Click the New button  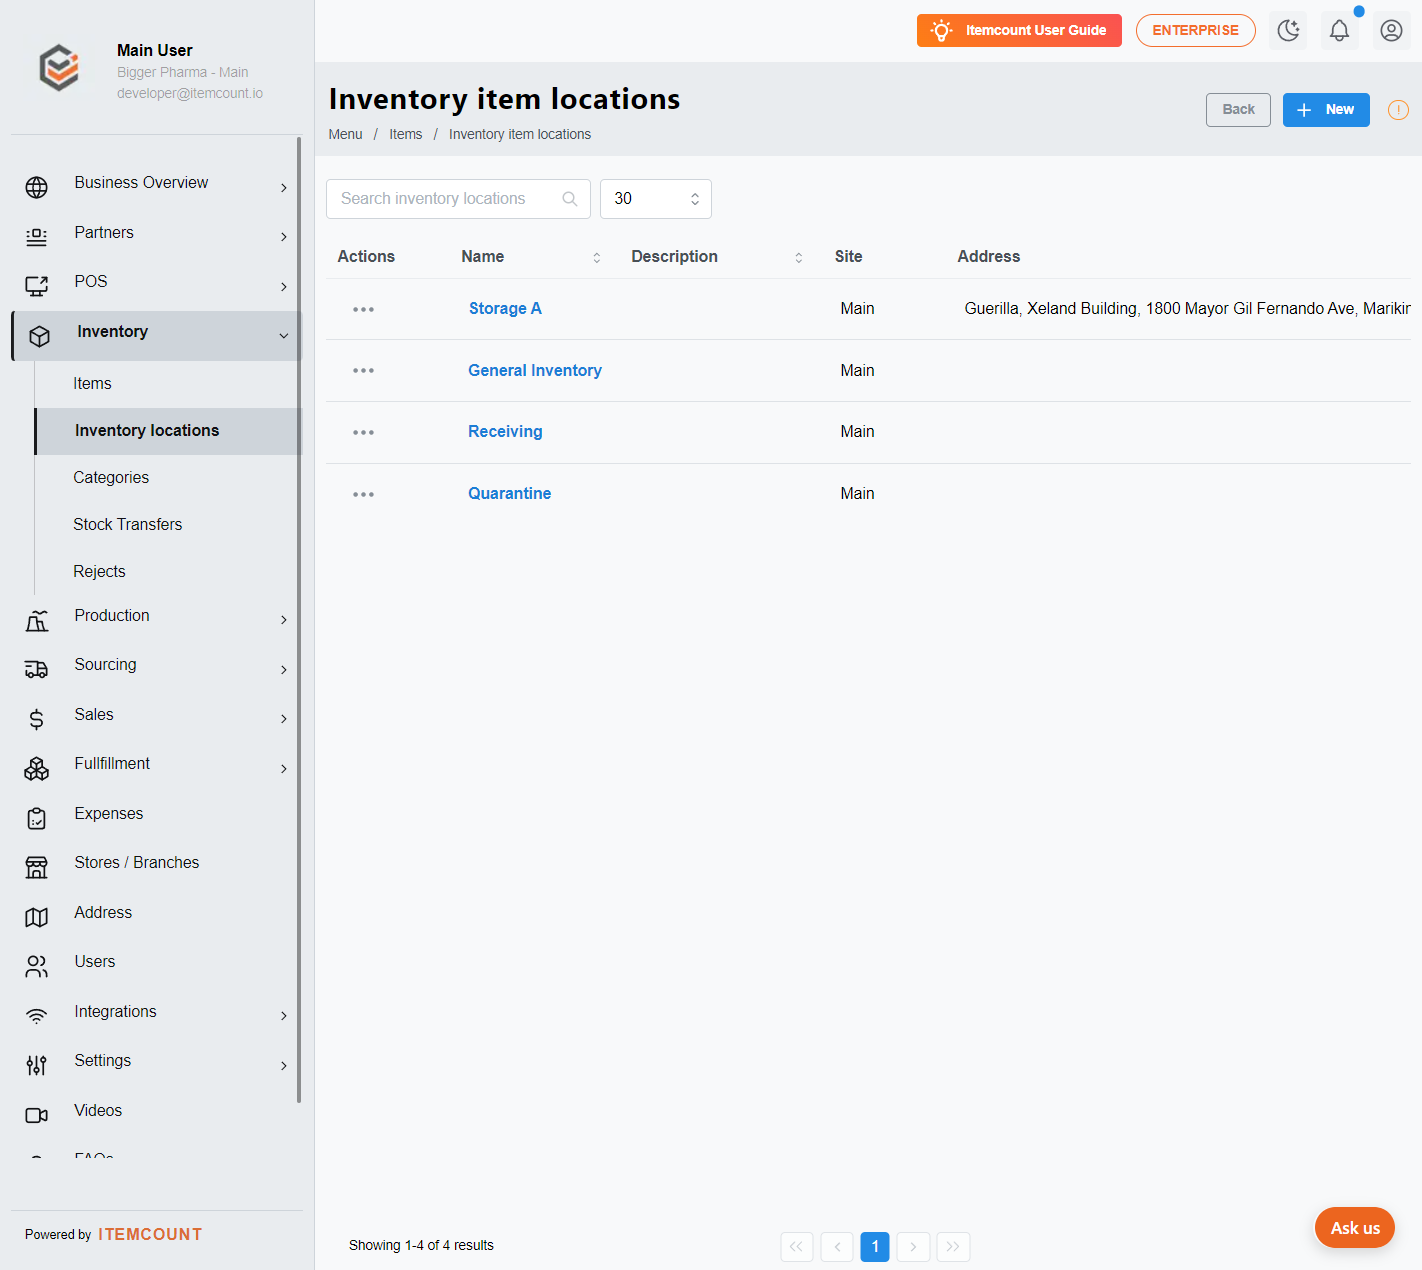(x=1326, y=110)
